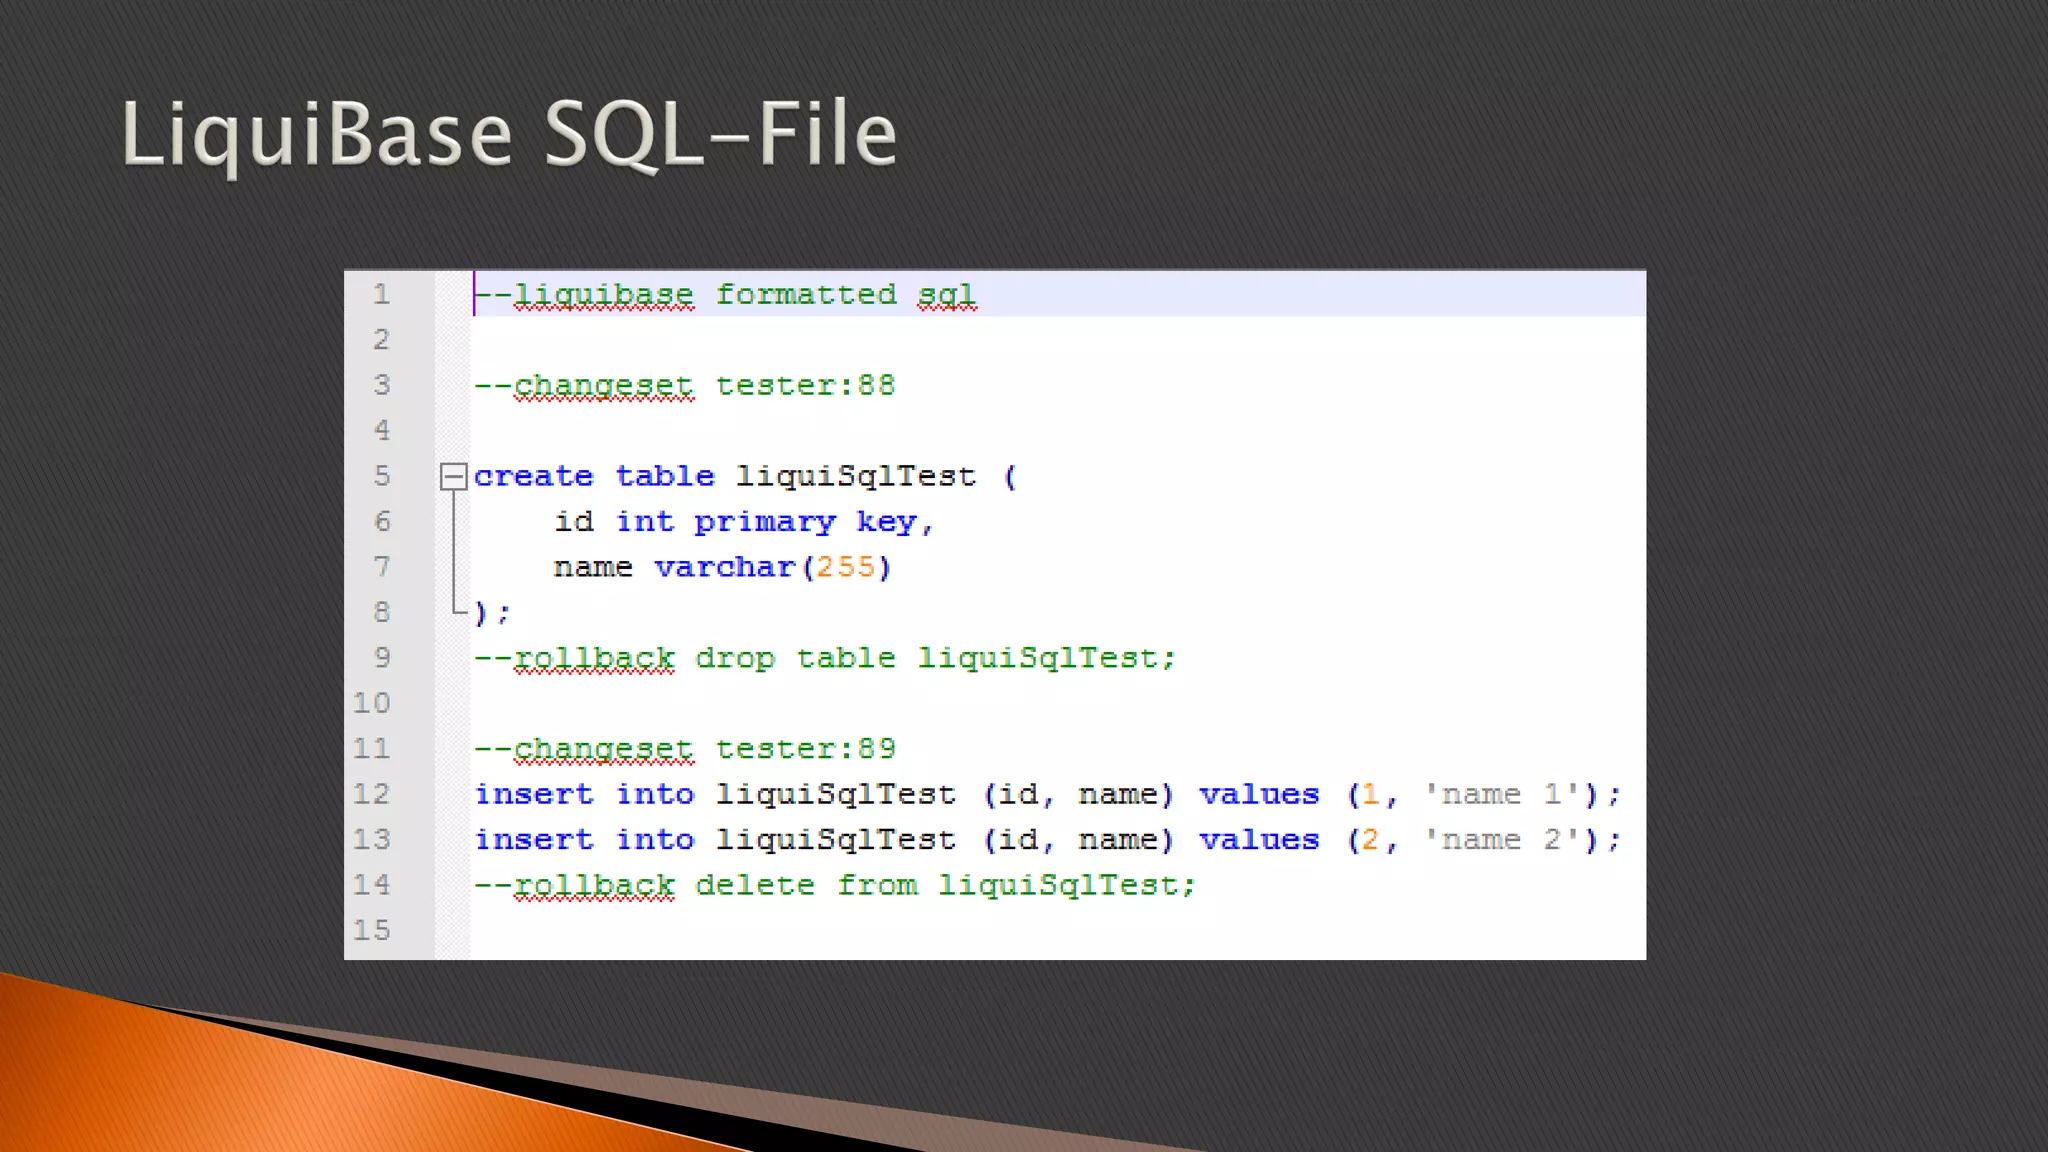Image resolution: width=2048 pixels, height=1152 pixels.
Task: Click the 'primary' keyword on line 6
Action: pyautogui.click(x=765, y=522)
